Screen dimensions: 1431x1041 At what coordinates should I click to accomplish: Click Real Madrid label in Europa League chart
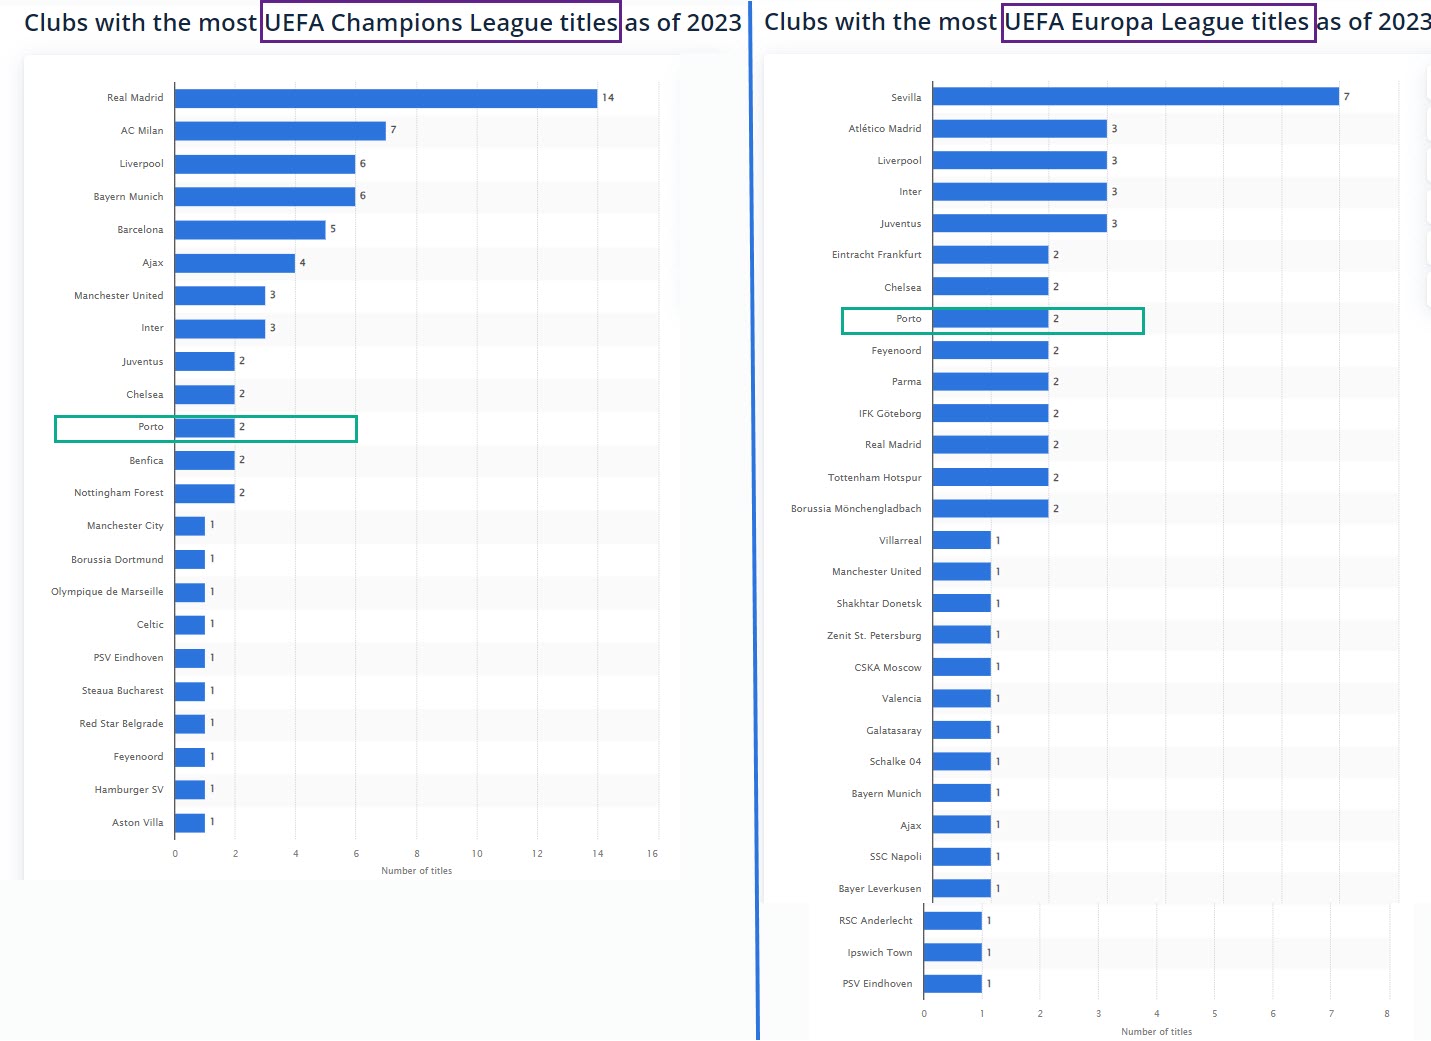(893, 445)
